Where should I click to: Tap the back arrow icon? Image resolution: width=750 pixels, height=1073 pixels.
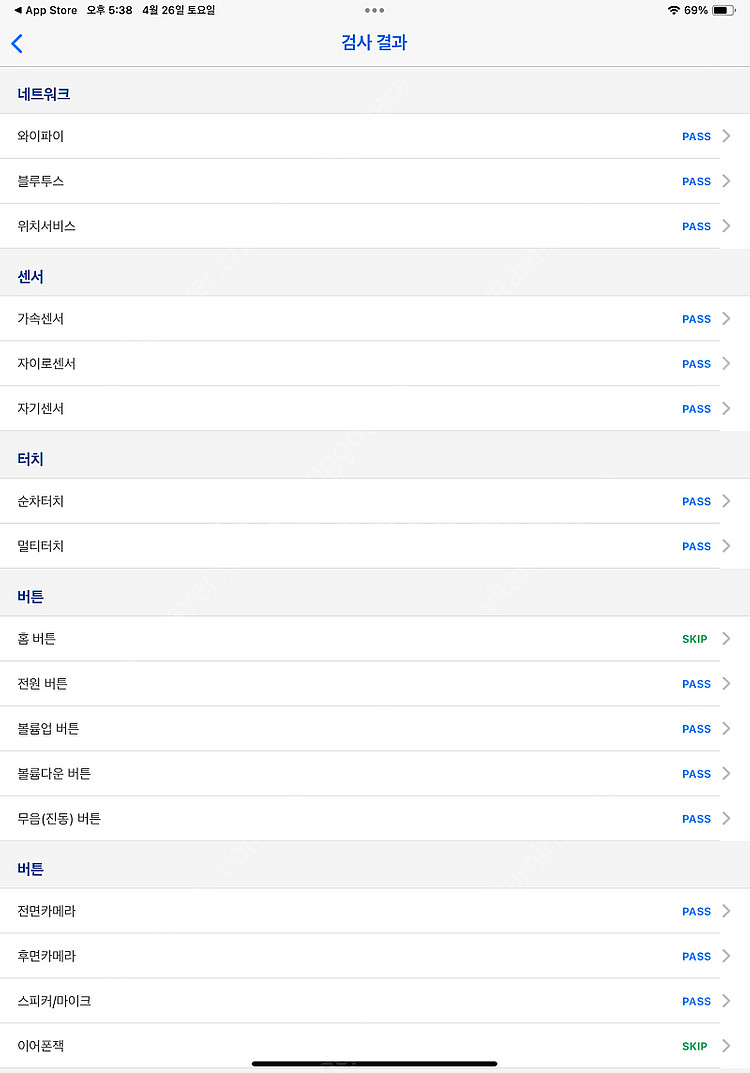[17, 43]
